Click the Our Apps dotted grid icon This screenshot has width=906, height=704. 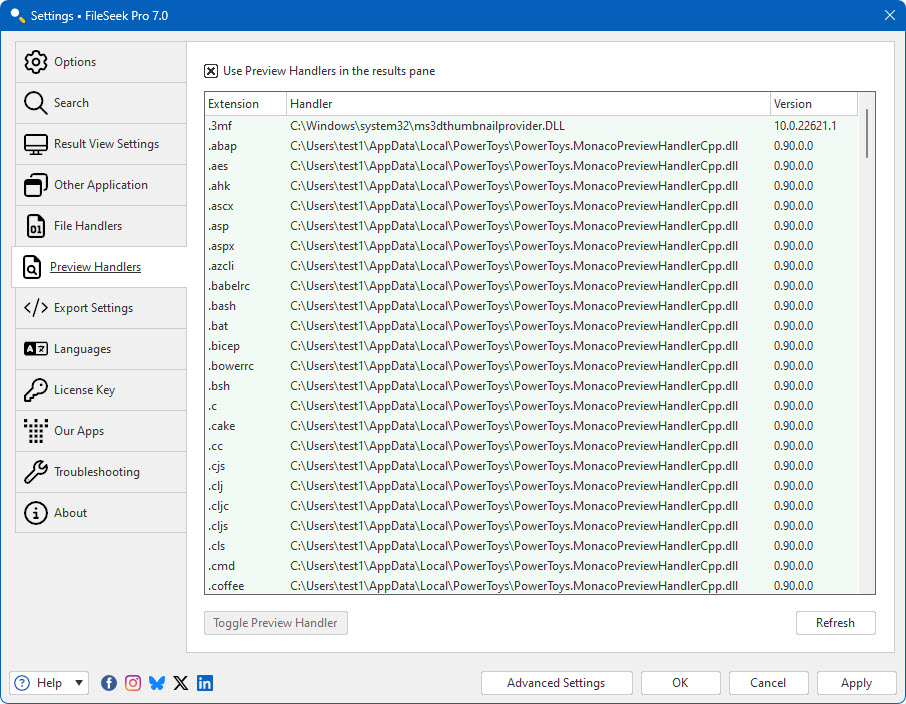point(35,431)
